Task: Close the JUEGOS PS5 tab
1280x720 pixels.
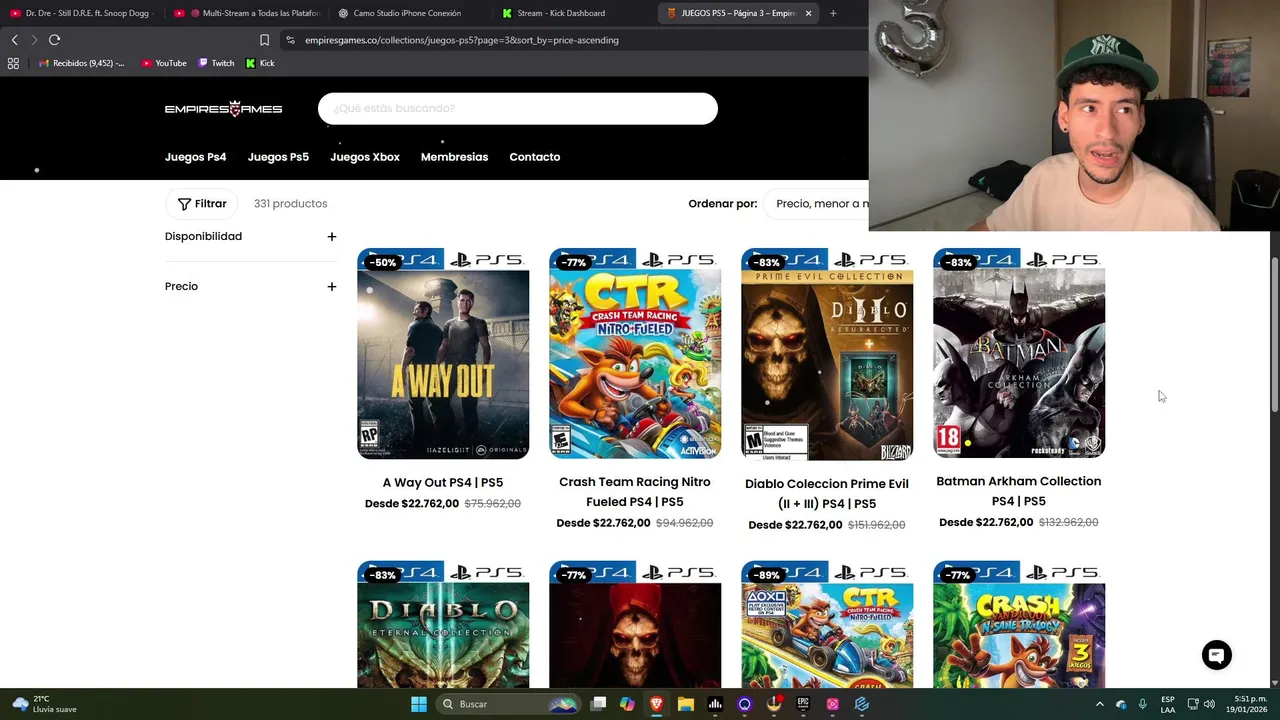Action: [808, 13]
